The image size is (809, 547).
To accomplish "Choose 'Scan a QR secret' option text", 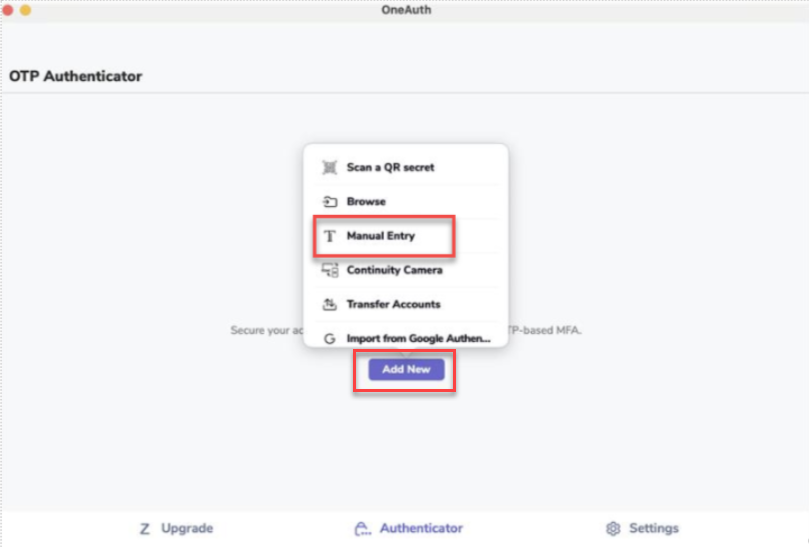I will 390,168.
